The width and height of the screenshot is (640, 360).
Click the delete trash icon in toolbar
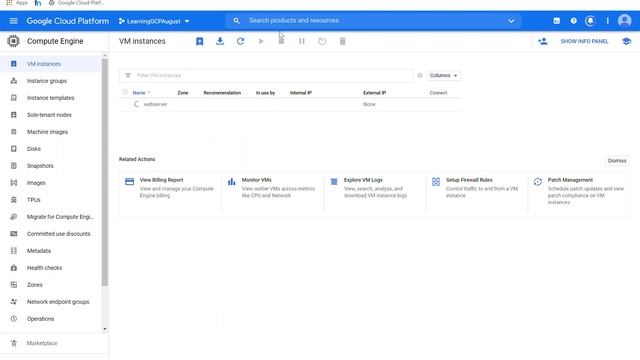pos(342,41)
